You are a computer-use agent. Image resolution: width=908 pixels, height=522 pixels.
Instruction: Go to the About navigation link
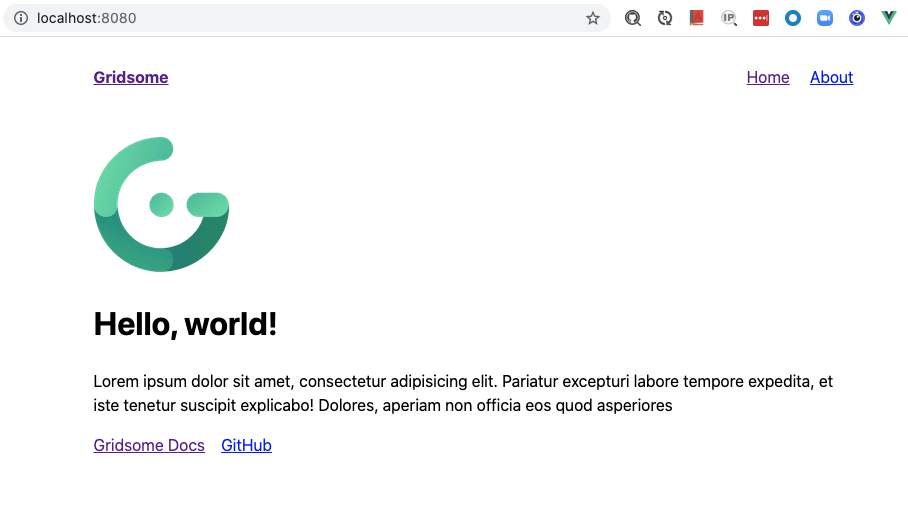832,78
